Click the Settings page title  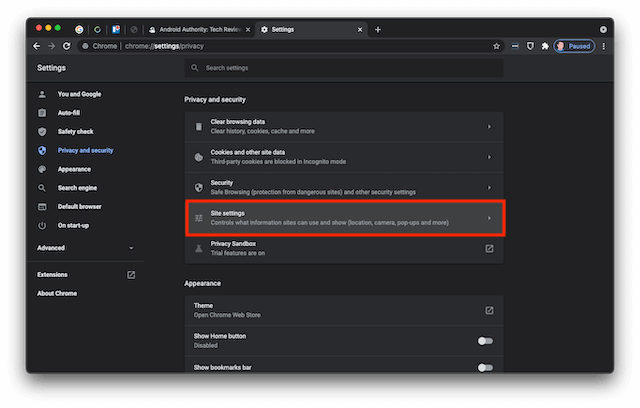pyautogui.click(x=51, y=68)
